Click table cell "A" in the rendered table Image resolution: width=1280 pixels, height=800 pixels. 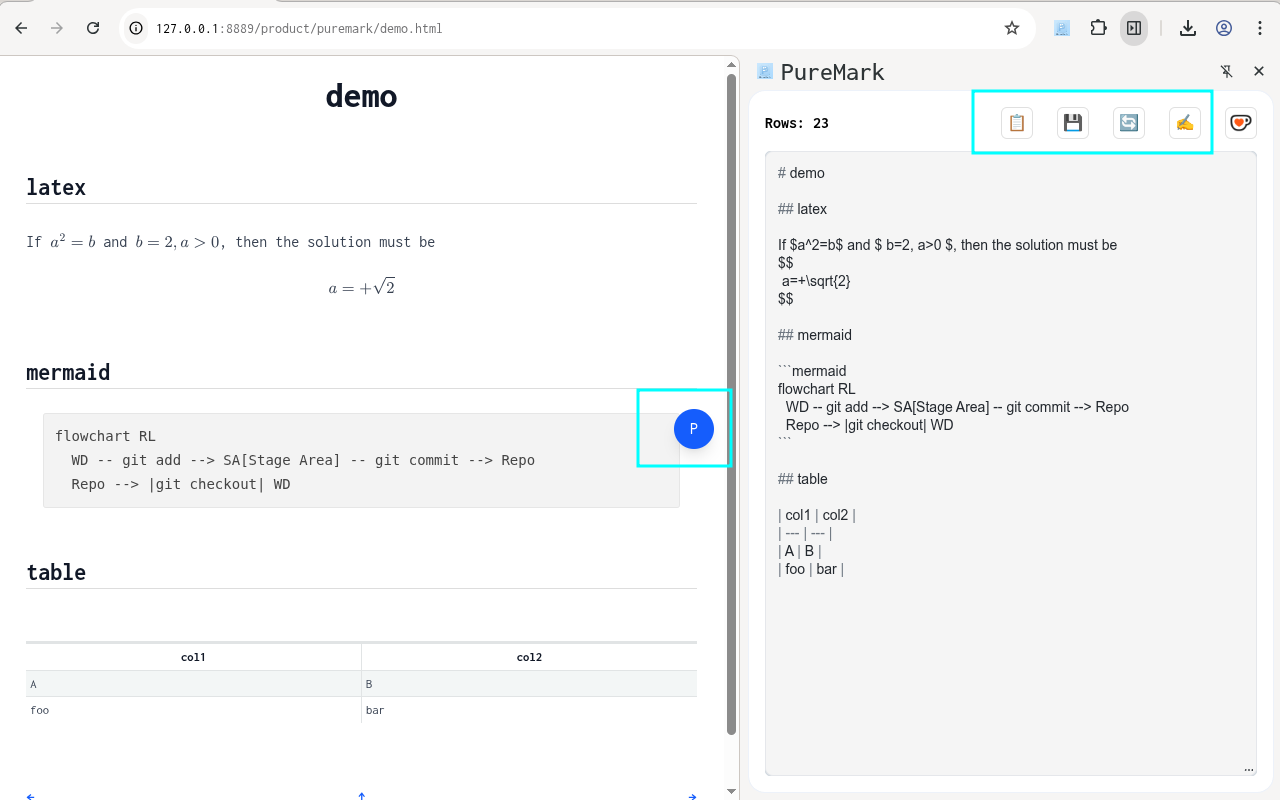click(x=193, y=684)
